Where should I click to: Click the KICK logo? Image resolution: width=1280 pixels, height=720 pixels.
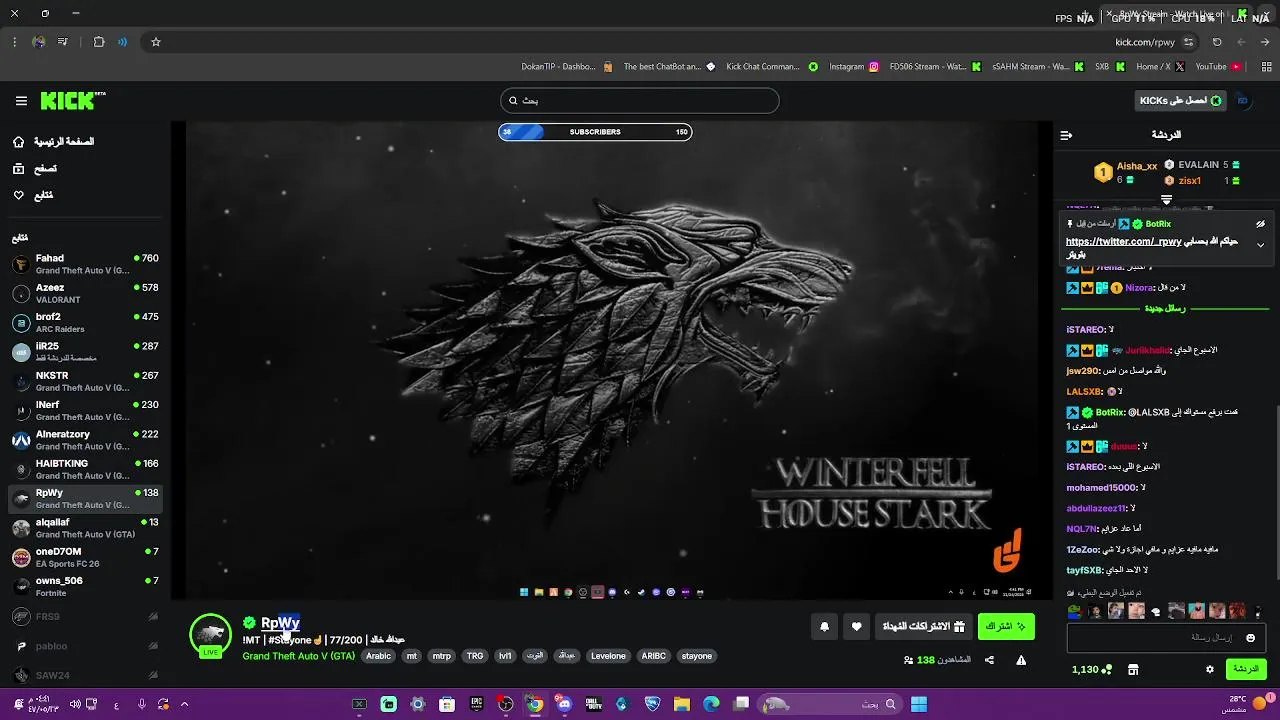point(72,101)
